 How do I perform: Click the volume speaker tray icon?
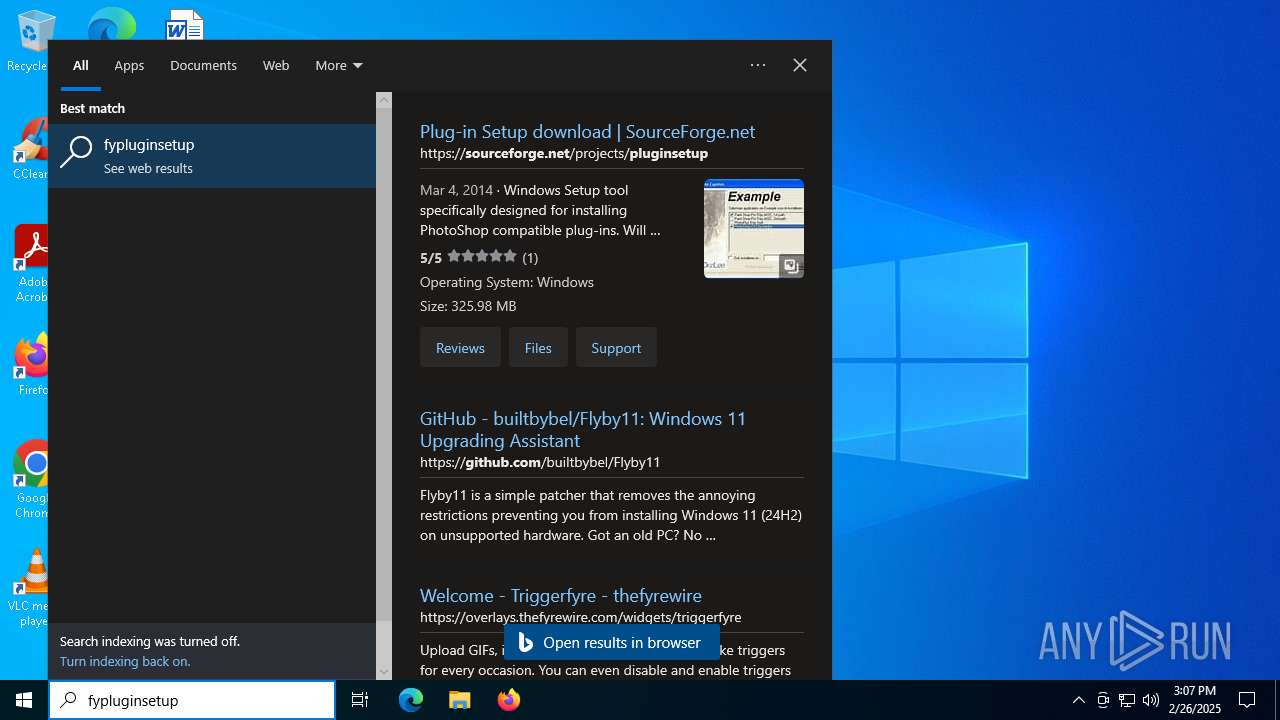(x=1151, y=700)
